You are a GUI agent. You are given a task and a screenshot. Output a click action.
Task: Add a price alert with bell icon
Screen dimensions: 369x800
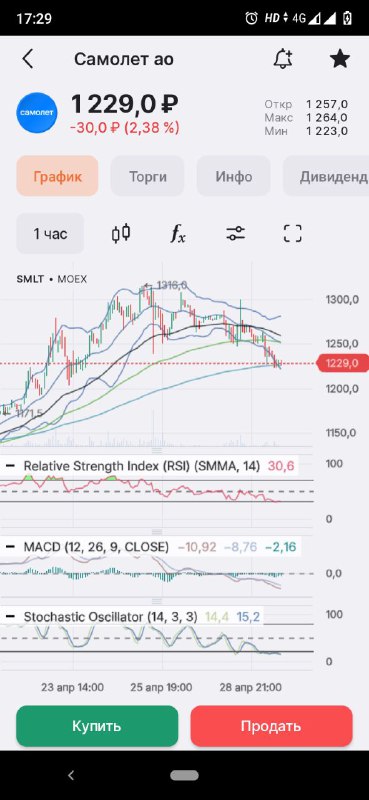tap(282, 59)
